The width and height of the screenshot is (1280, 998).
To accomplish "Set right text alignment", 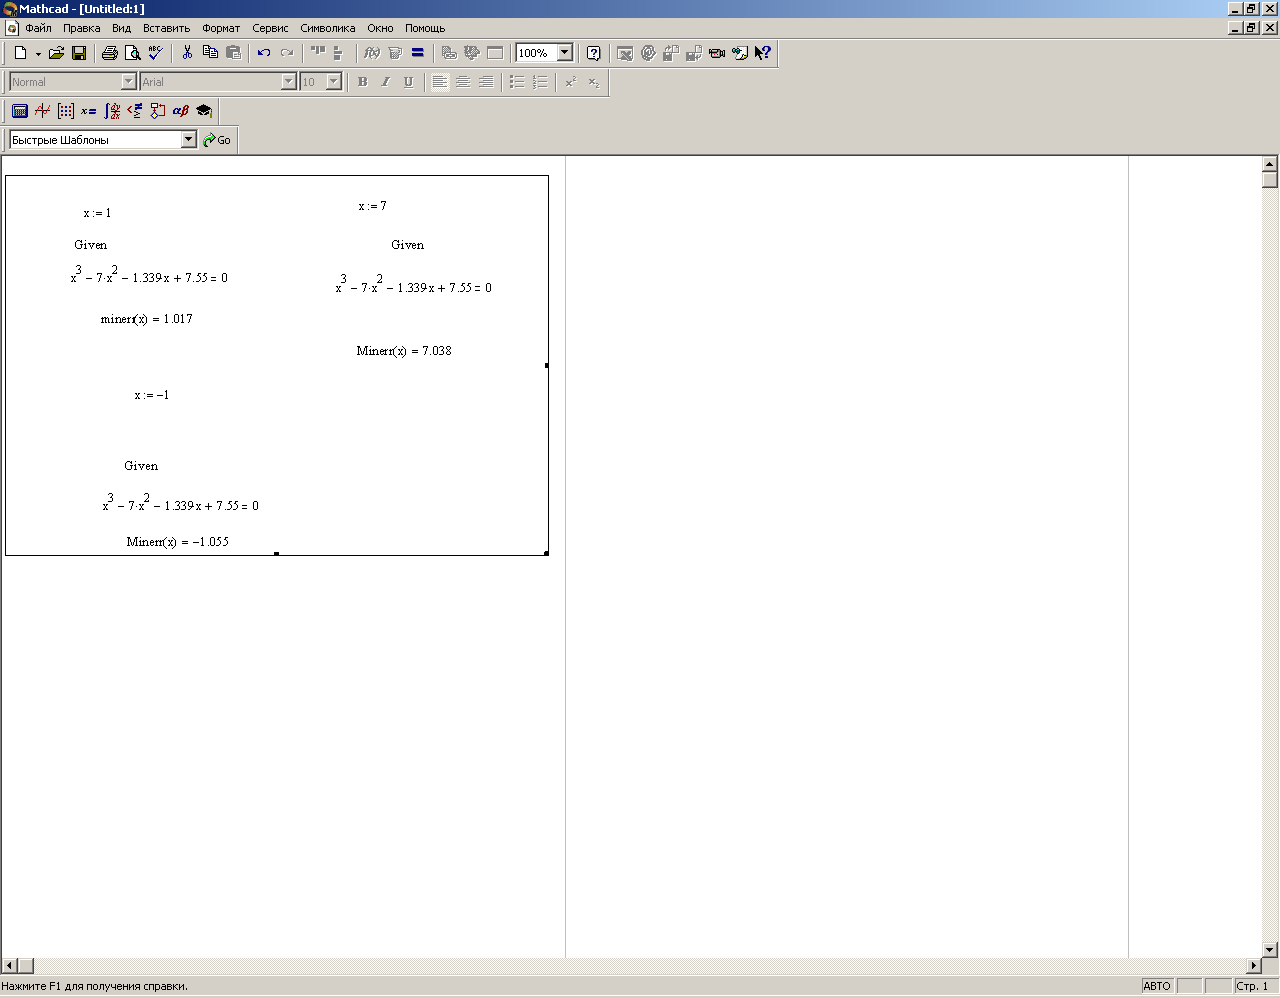I will (486, 82).
